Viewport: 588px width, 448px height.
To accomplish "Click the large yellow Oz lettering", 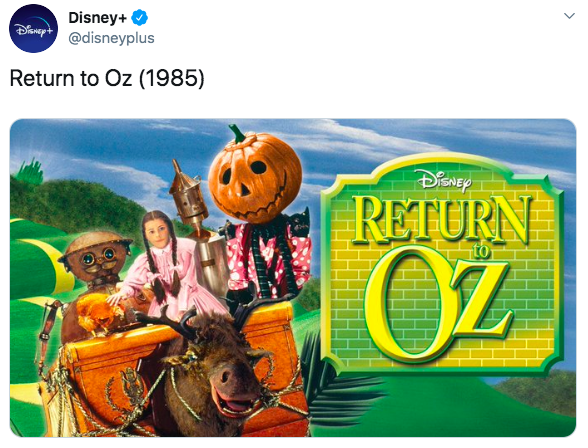I will (x=439, y=306).
